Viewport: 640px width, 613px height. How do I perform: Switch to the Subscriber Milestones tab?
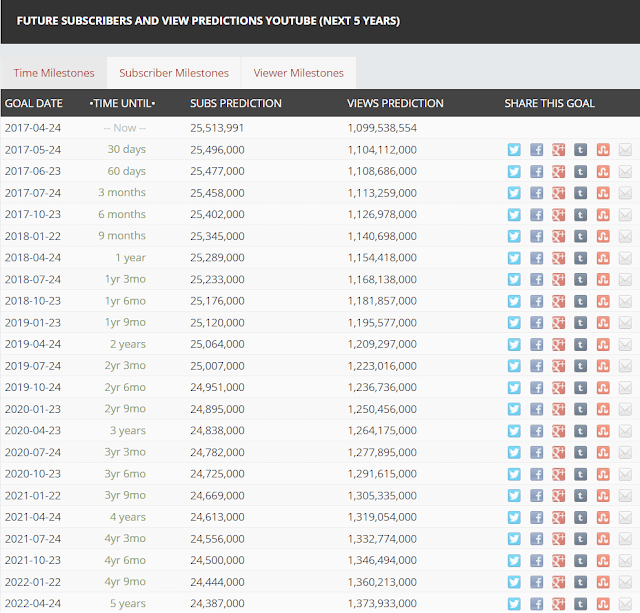pos(174,73)
